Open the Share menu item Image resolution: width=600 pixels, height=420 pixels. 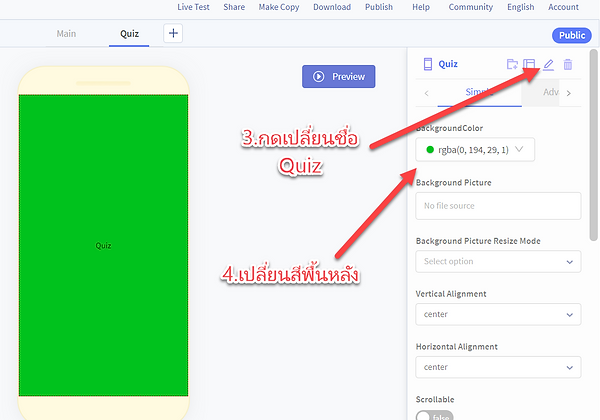coord(234,7)
